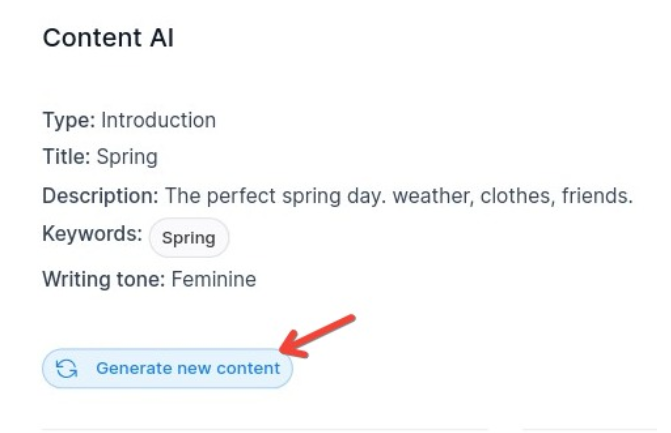The width and height of the screenshot is (671, 433).
Task: Click the red arrow annotation
Action: 320,334
